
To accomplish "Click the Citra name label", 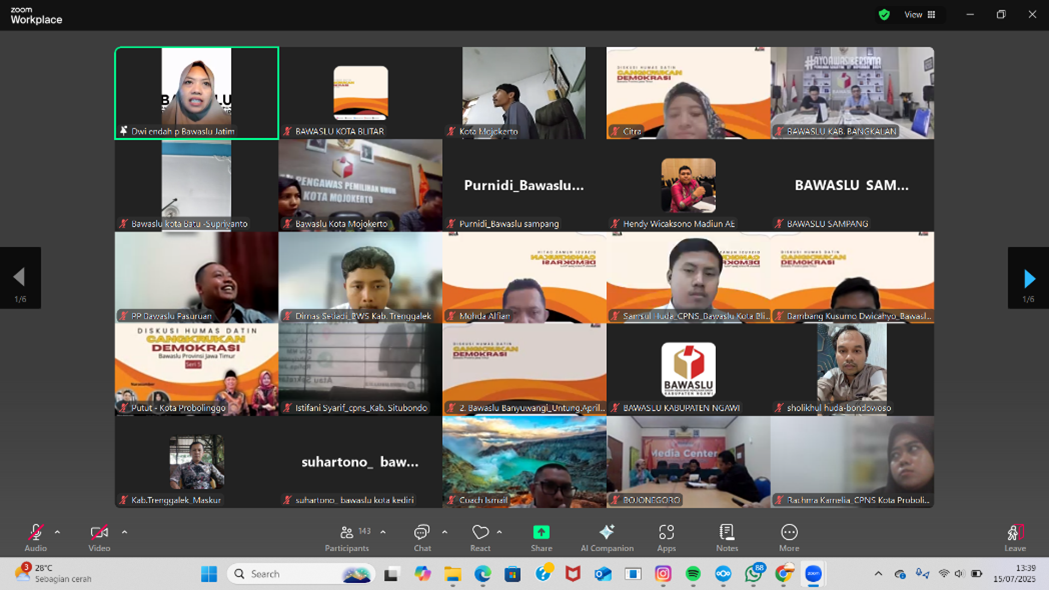I will click(632, 132).
